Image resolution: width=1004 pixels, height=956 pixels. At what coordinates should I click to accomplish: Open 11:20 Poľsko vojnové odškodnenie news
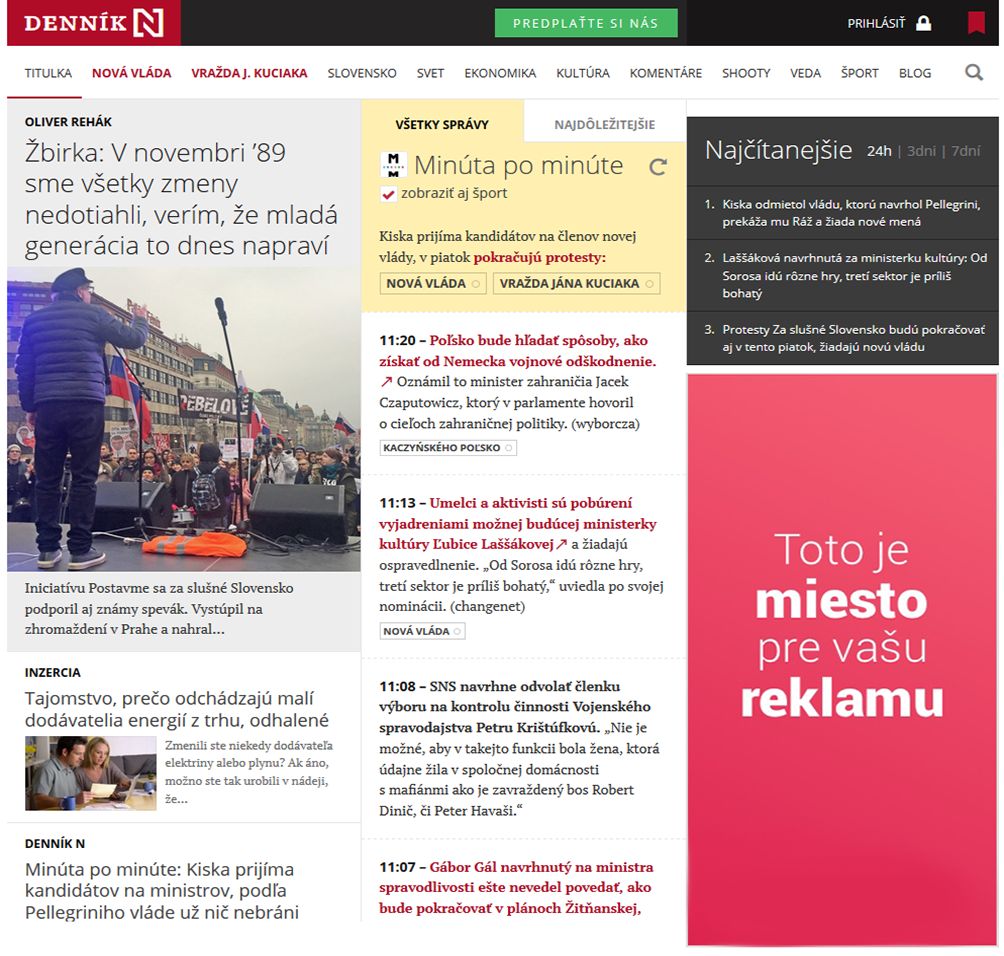(x=517, y=351)
